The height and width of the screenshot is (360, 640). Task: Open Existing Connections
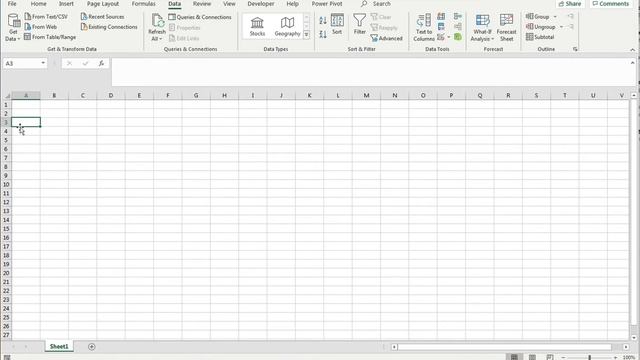109,27
